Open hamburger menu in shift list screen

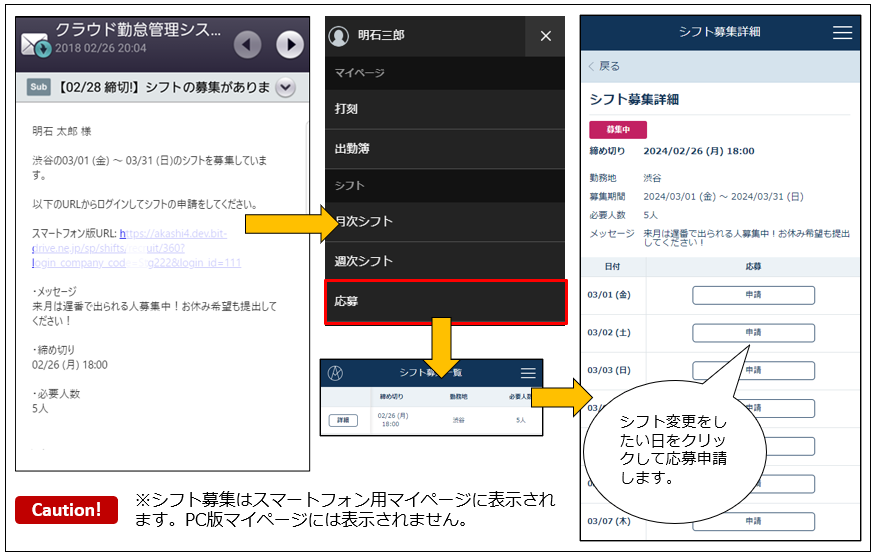528,373
